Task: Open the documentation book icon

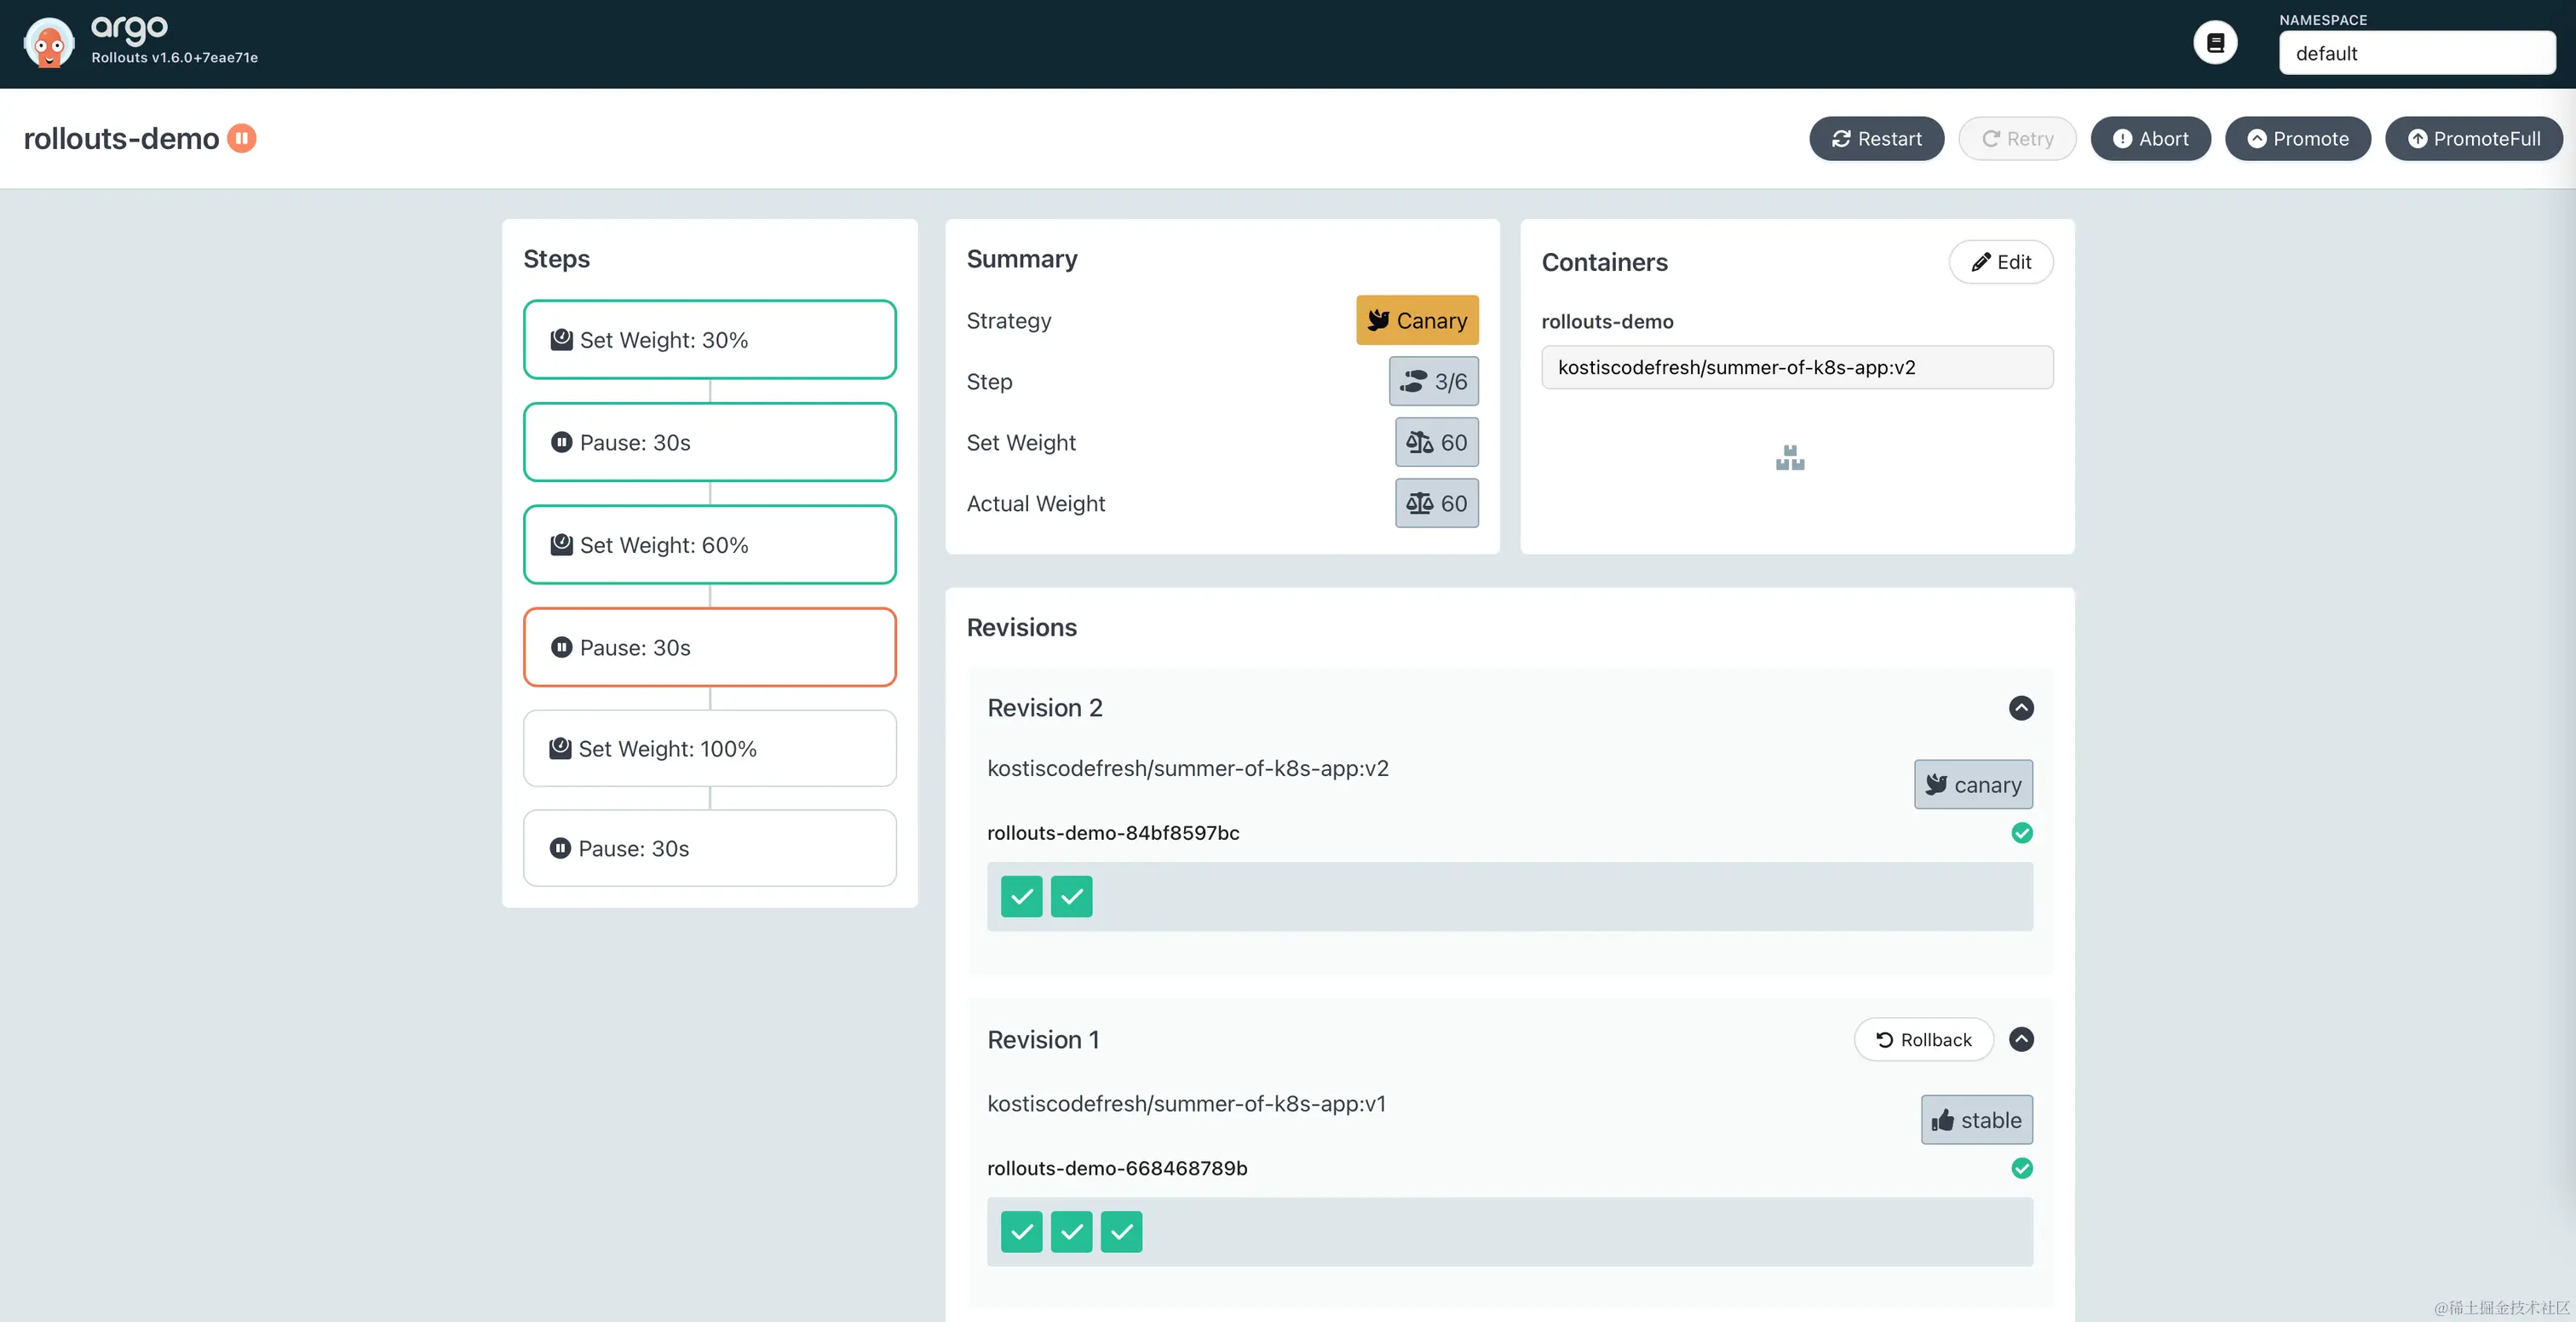Action: tap(2215, 43)
